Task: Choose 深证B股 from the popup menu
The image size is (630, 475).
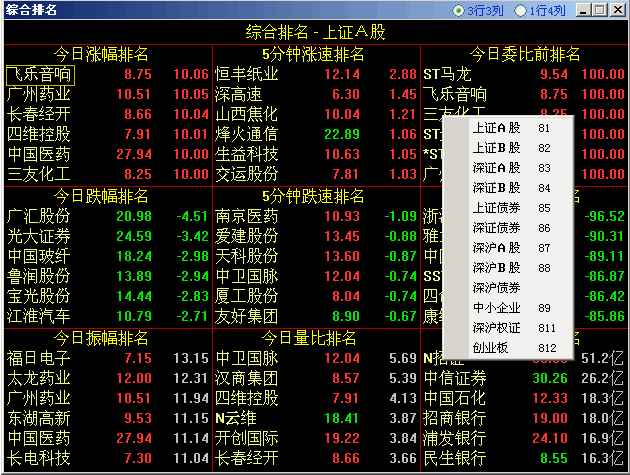Action: 508,188
